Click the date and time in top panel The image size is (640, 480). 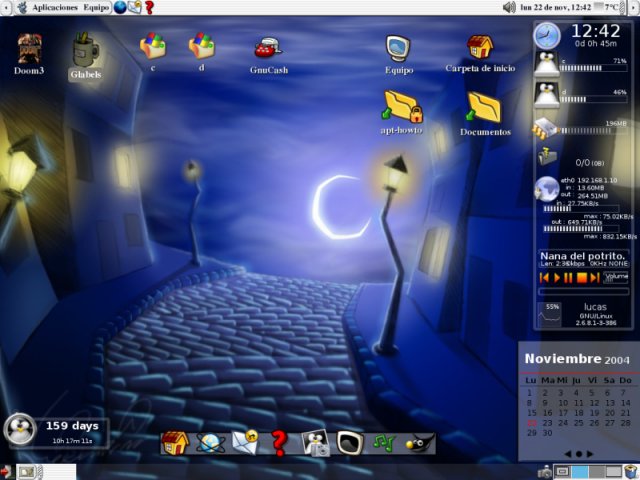556,7
